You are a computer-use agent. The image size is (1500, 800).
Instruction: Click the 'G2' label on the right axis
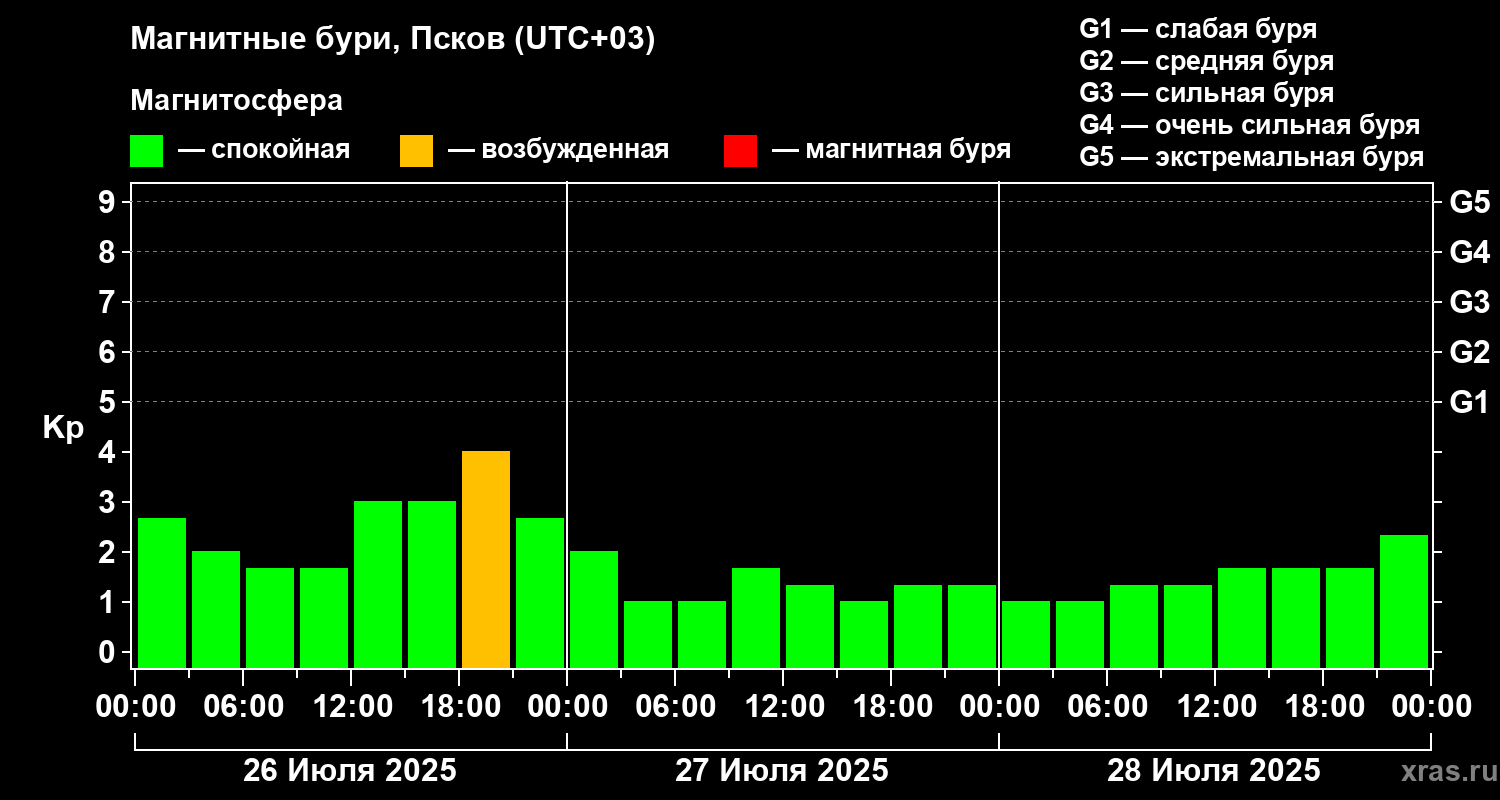(x=1469, y=352)
